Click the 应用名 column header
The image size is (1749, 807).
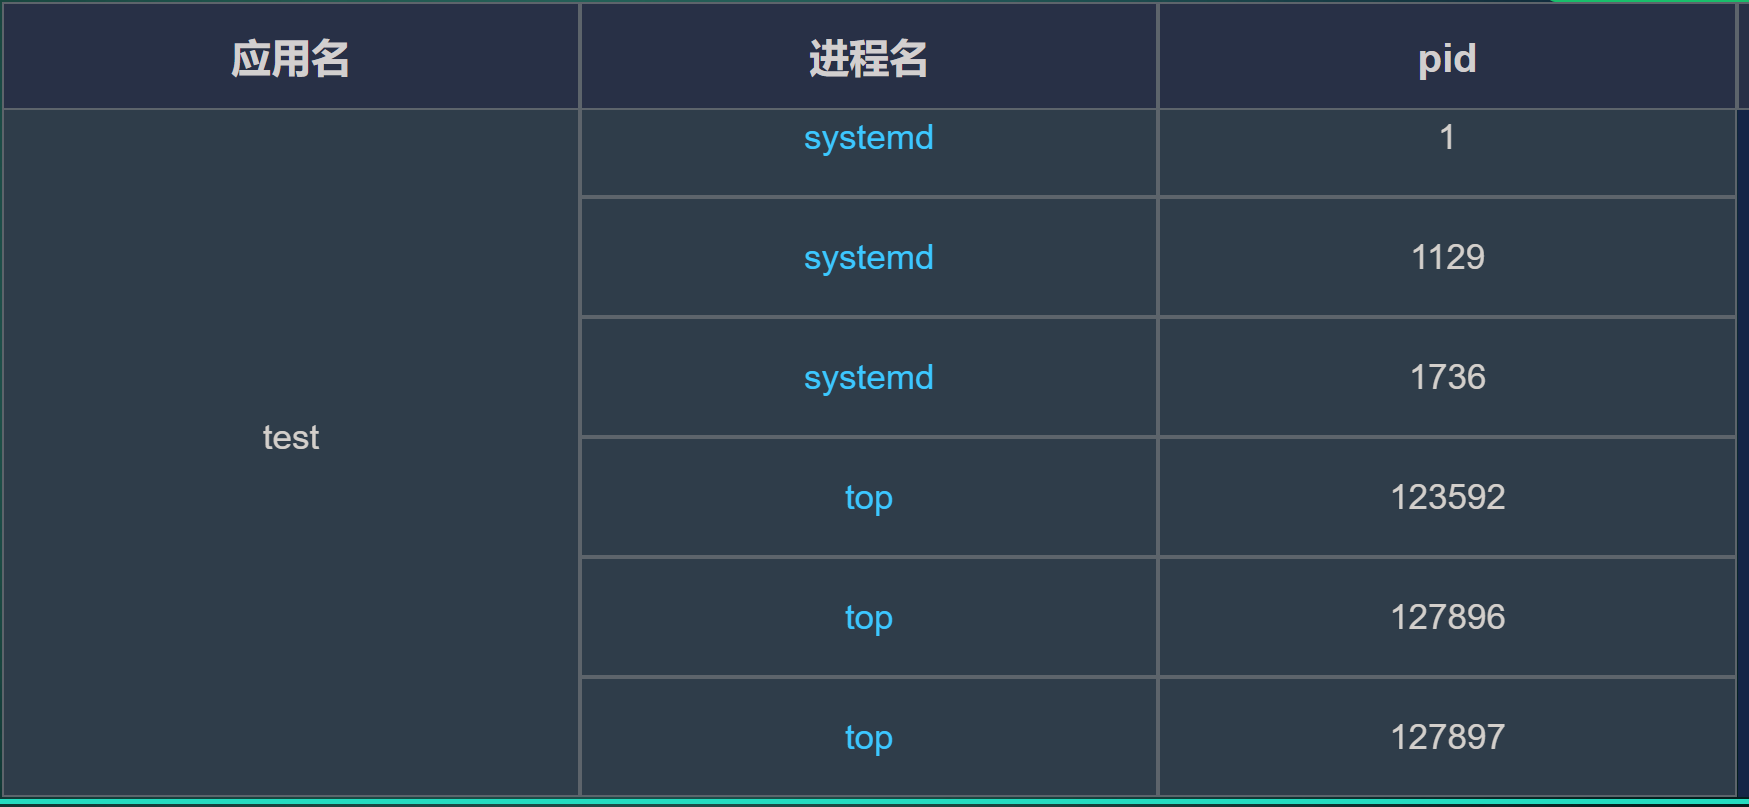pos(290,58)
